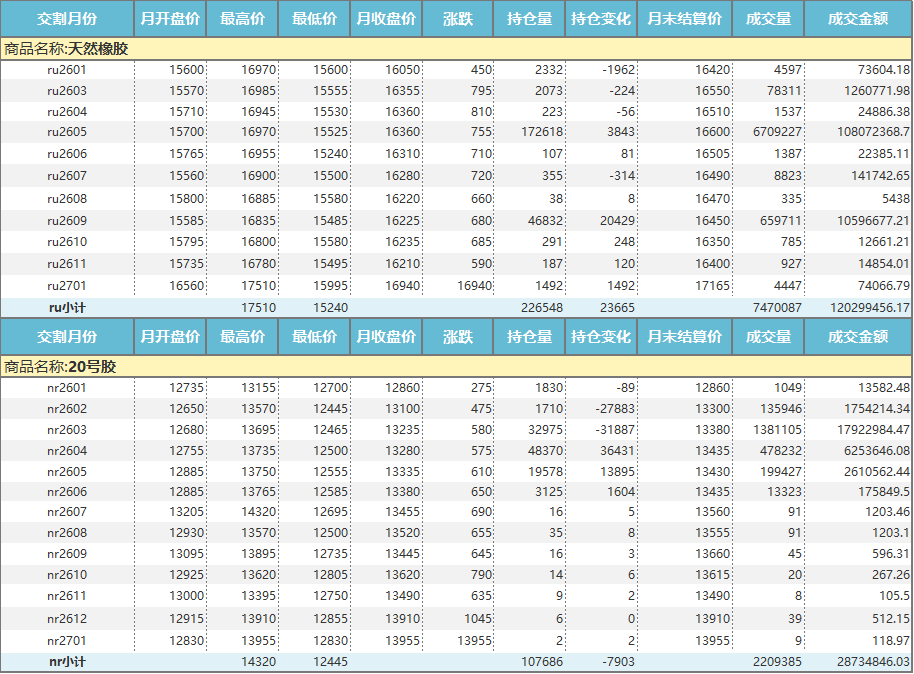914x674 pixels.
Task: Click the 交割月份 header in the top table
Action: [x=67, y=19]
